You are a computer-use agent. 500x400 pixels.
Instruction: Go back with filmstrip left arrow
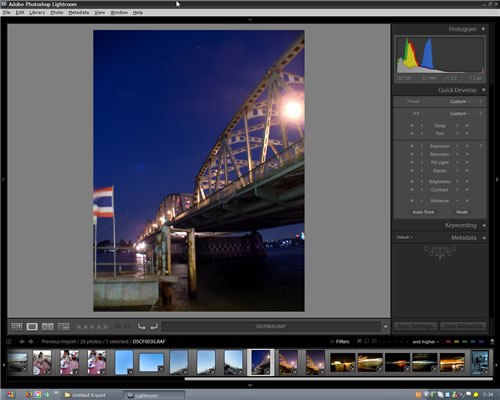[22, 341]
